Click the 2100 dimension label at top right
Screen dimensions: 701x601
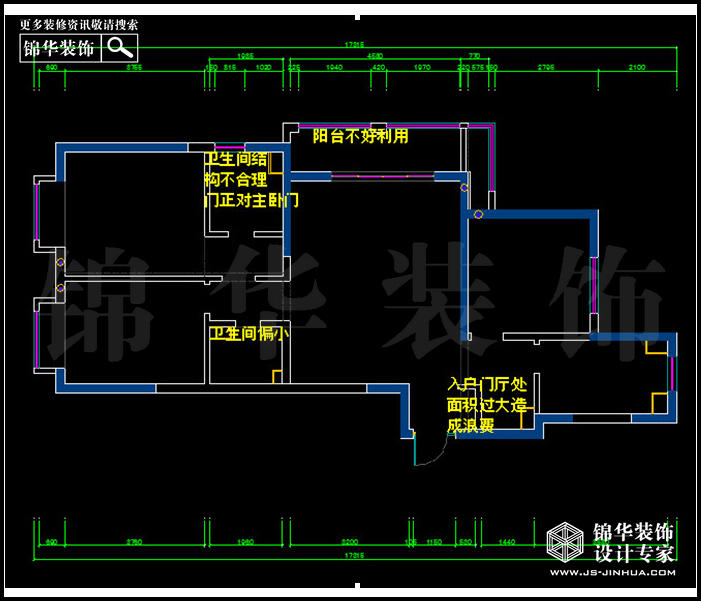(x=636, y=67)
